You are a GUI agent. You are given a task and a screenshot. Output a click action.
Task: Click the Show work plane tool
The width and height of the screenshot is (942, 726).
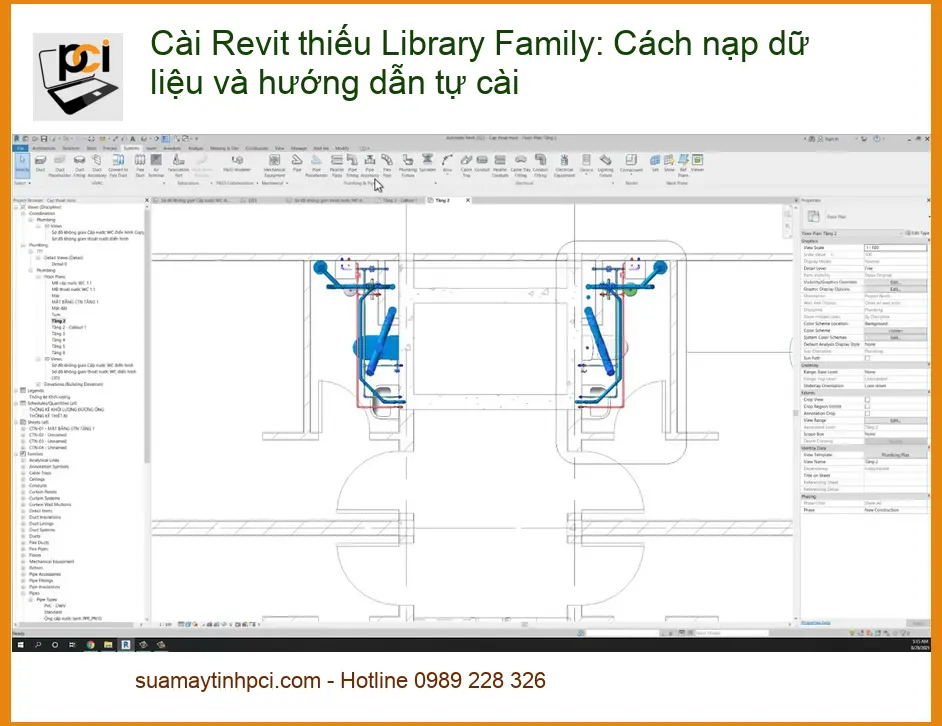point(669,163)
